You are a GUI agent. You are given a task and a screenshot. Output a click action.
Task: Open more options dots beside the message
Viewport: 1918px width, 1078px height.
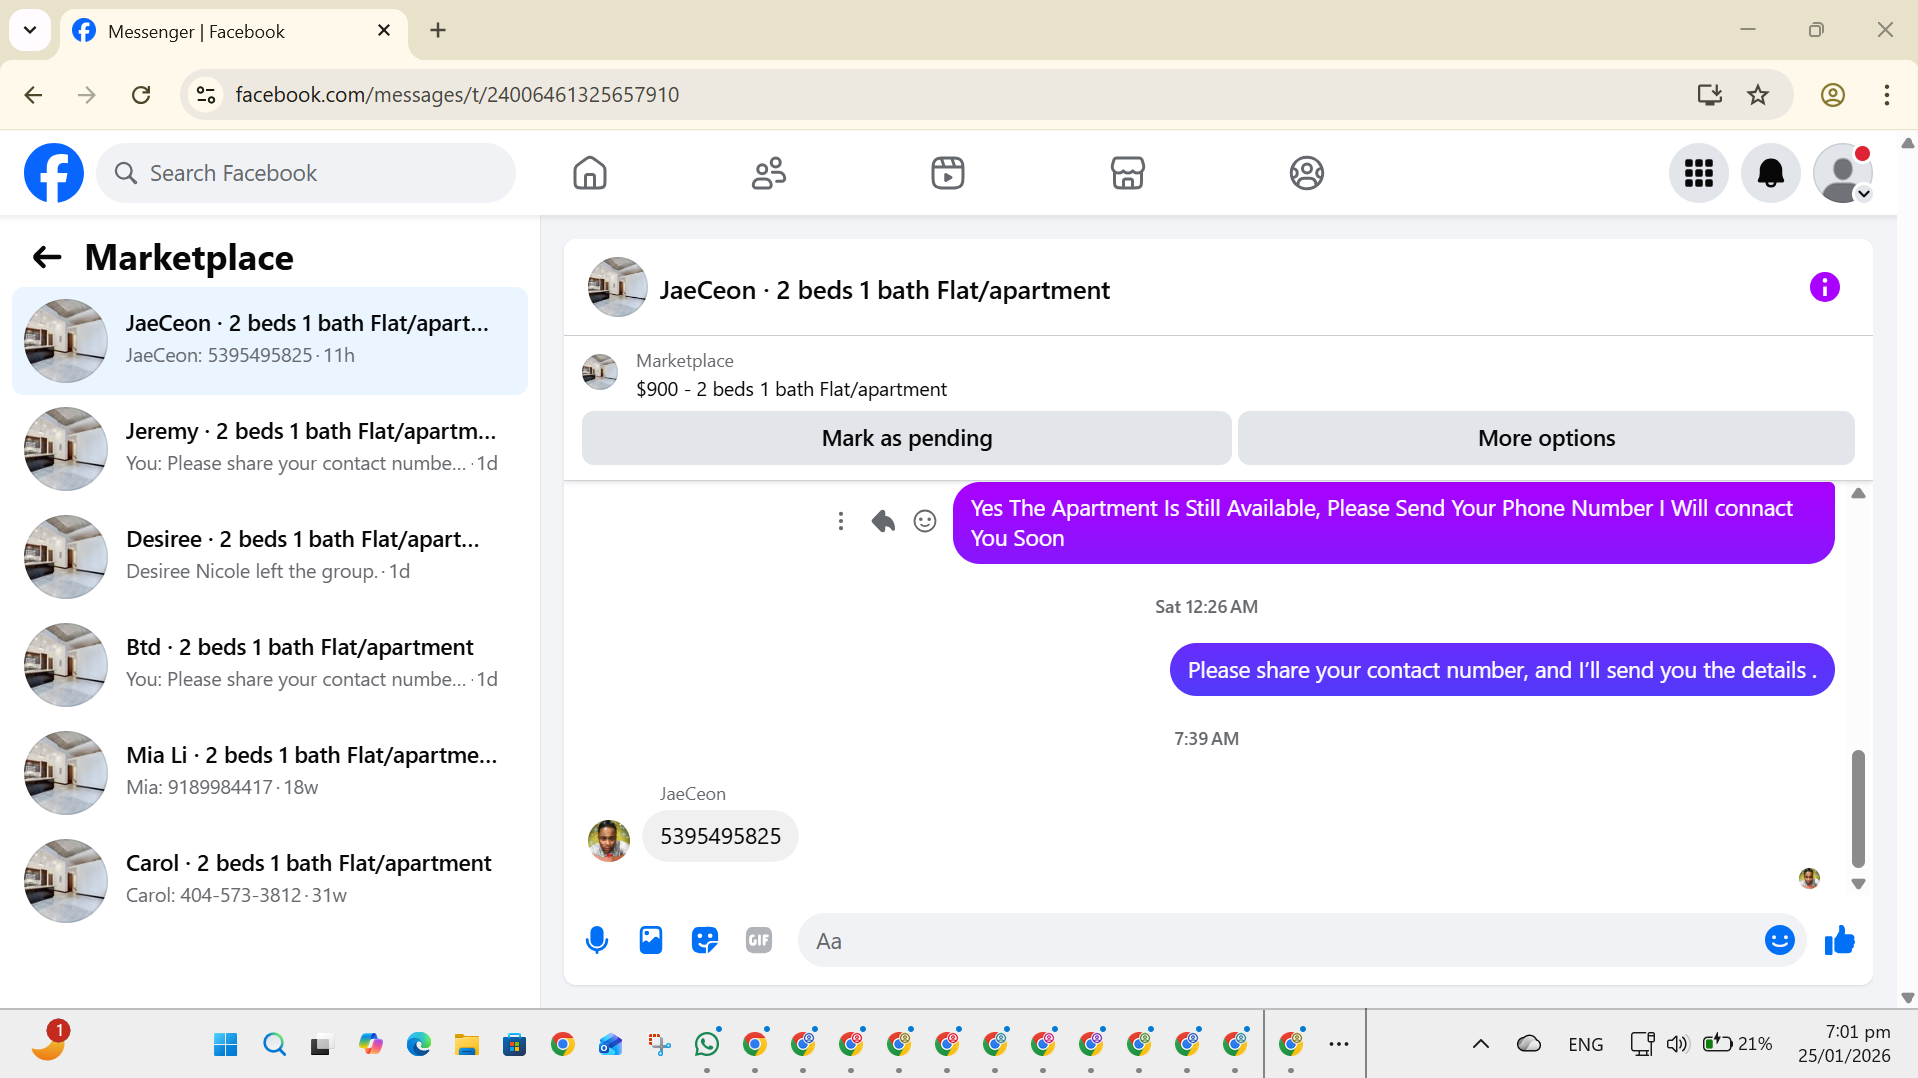pos(841,521)
